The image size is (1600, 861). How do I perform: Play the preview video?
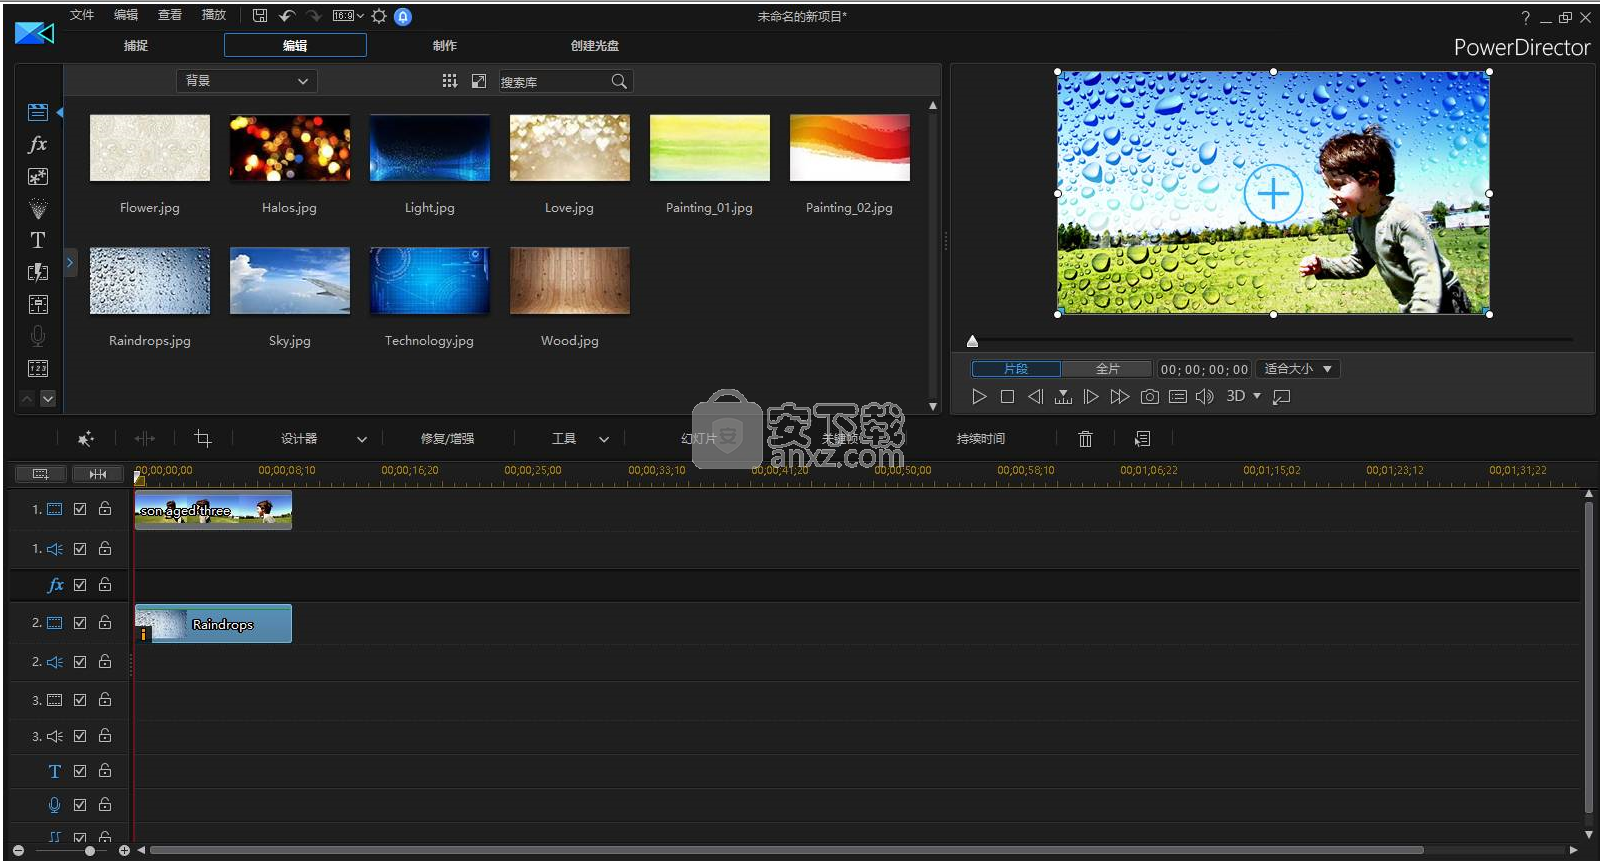coord(979,397)
